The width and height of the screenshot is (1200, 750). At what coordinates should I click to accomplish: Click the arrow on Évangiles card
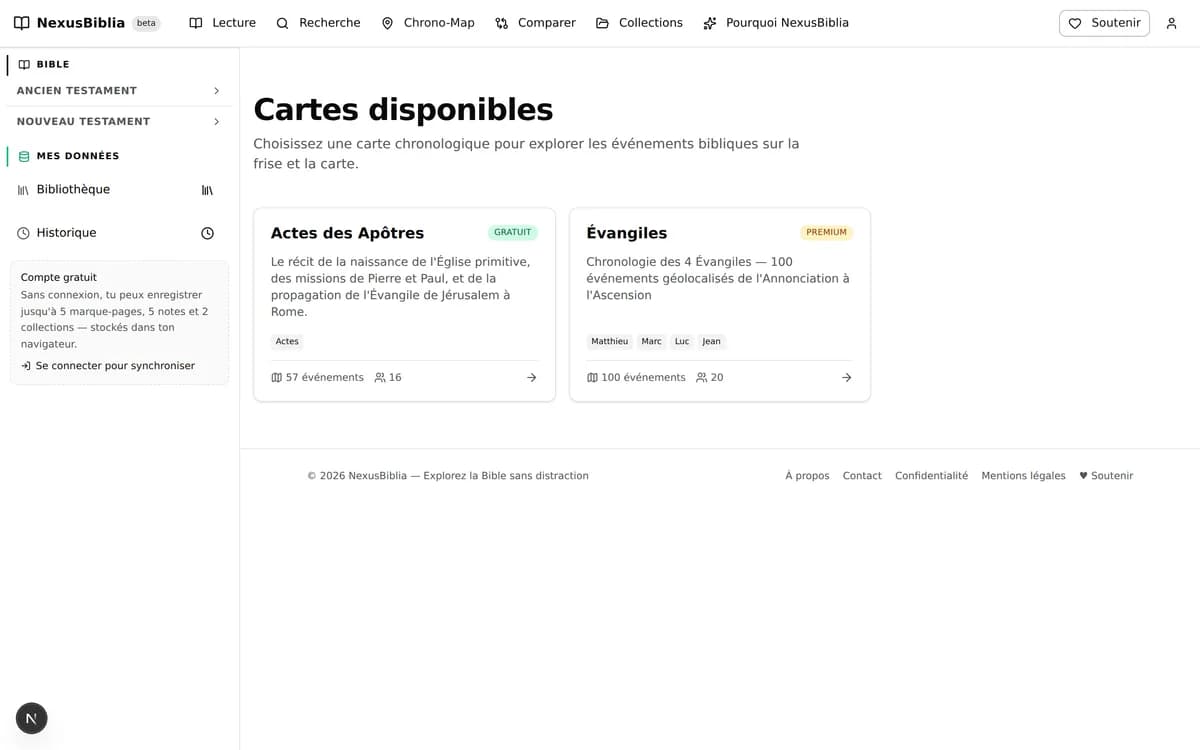coord(846,378)
